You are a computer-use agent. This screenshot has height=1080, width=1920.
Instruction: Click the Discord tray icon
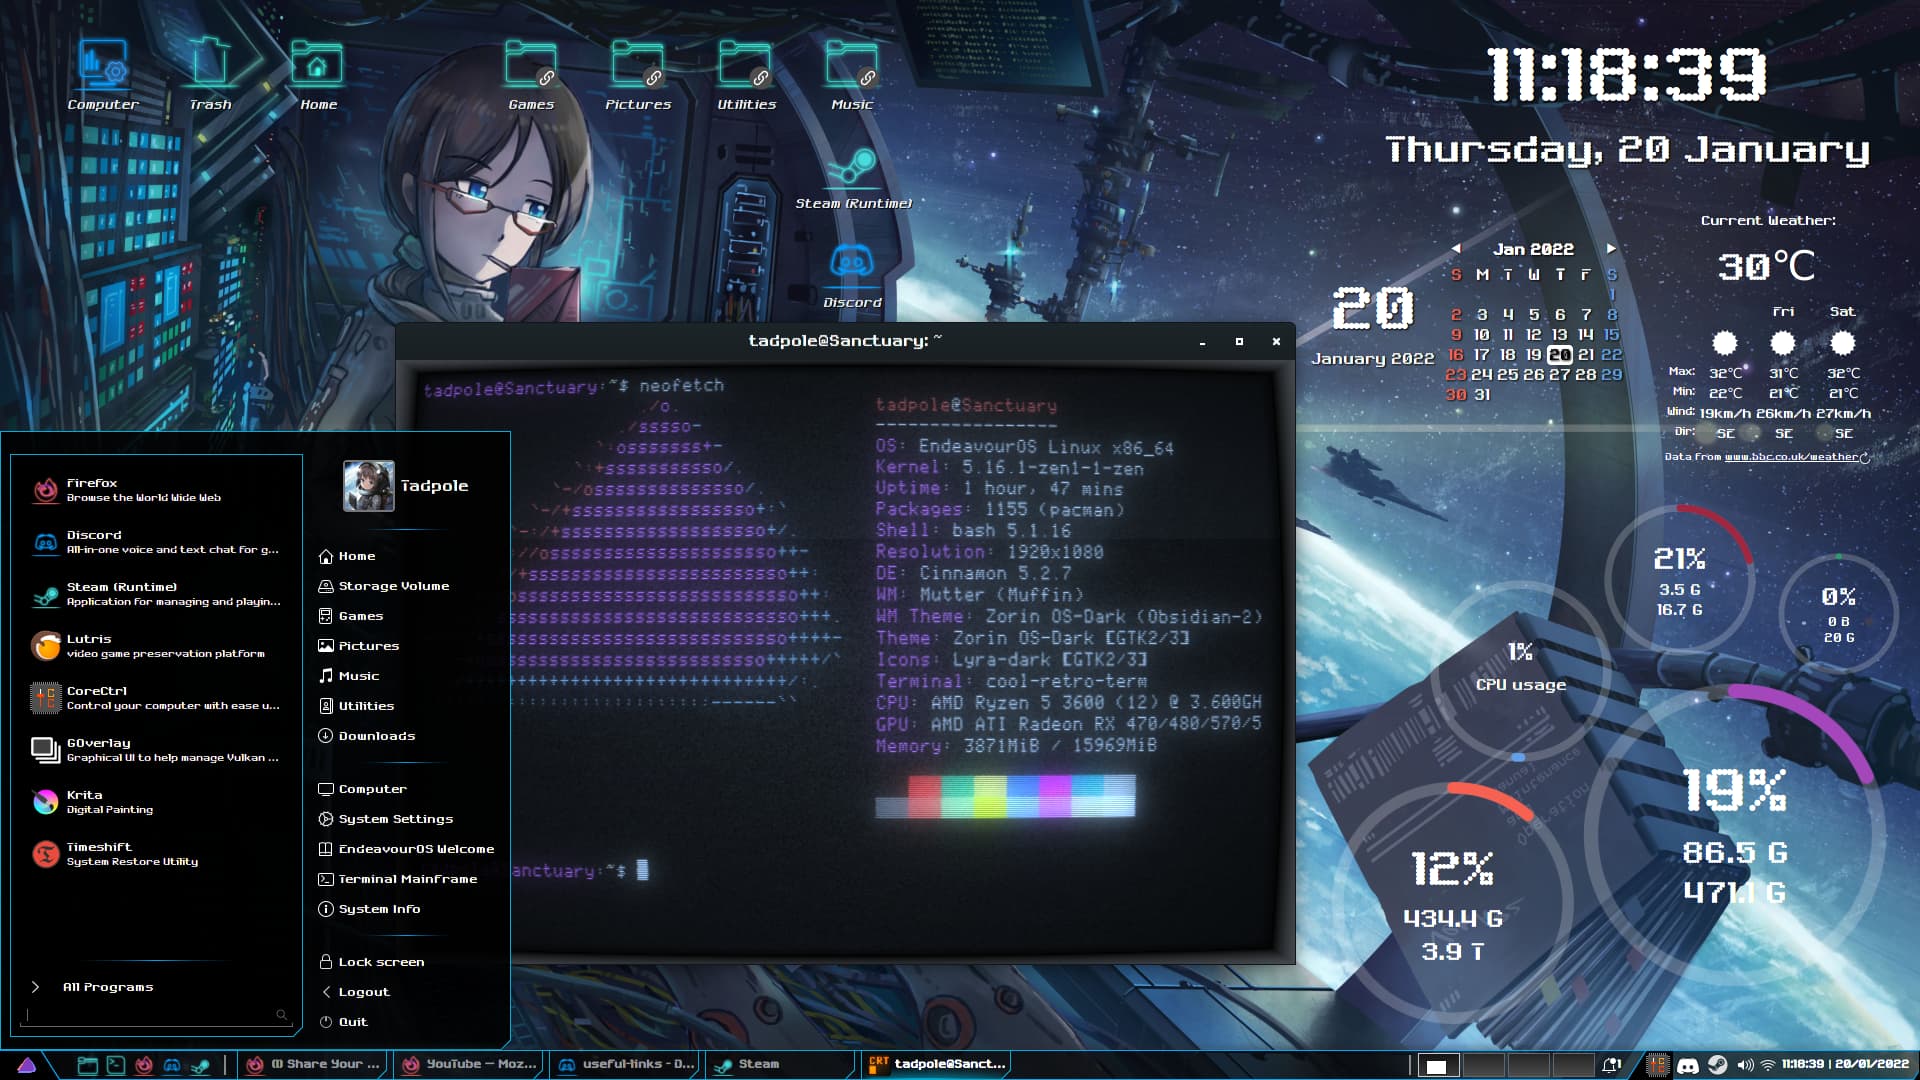[x=1688, y=1065]
